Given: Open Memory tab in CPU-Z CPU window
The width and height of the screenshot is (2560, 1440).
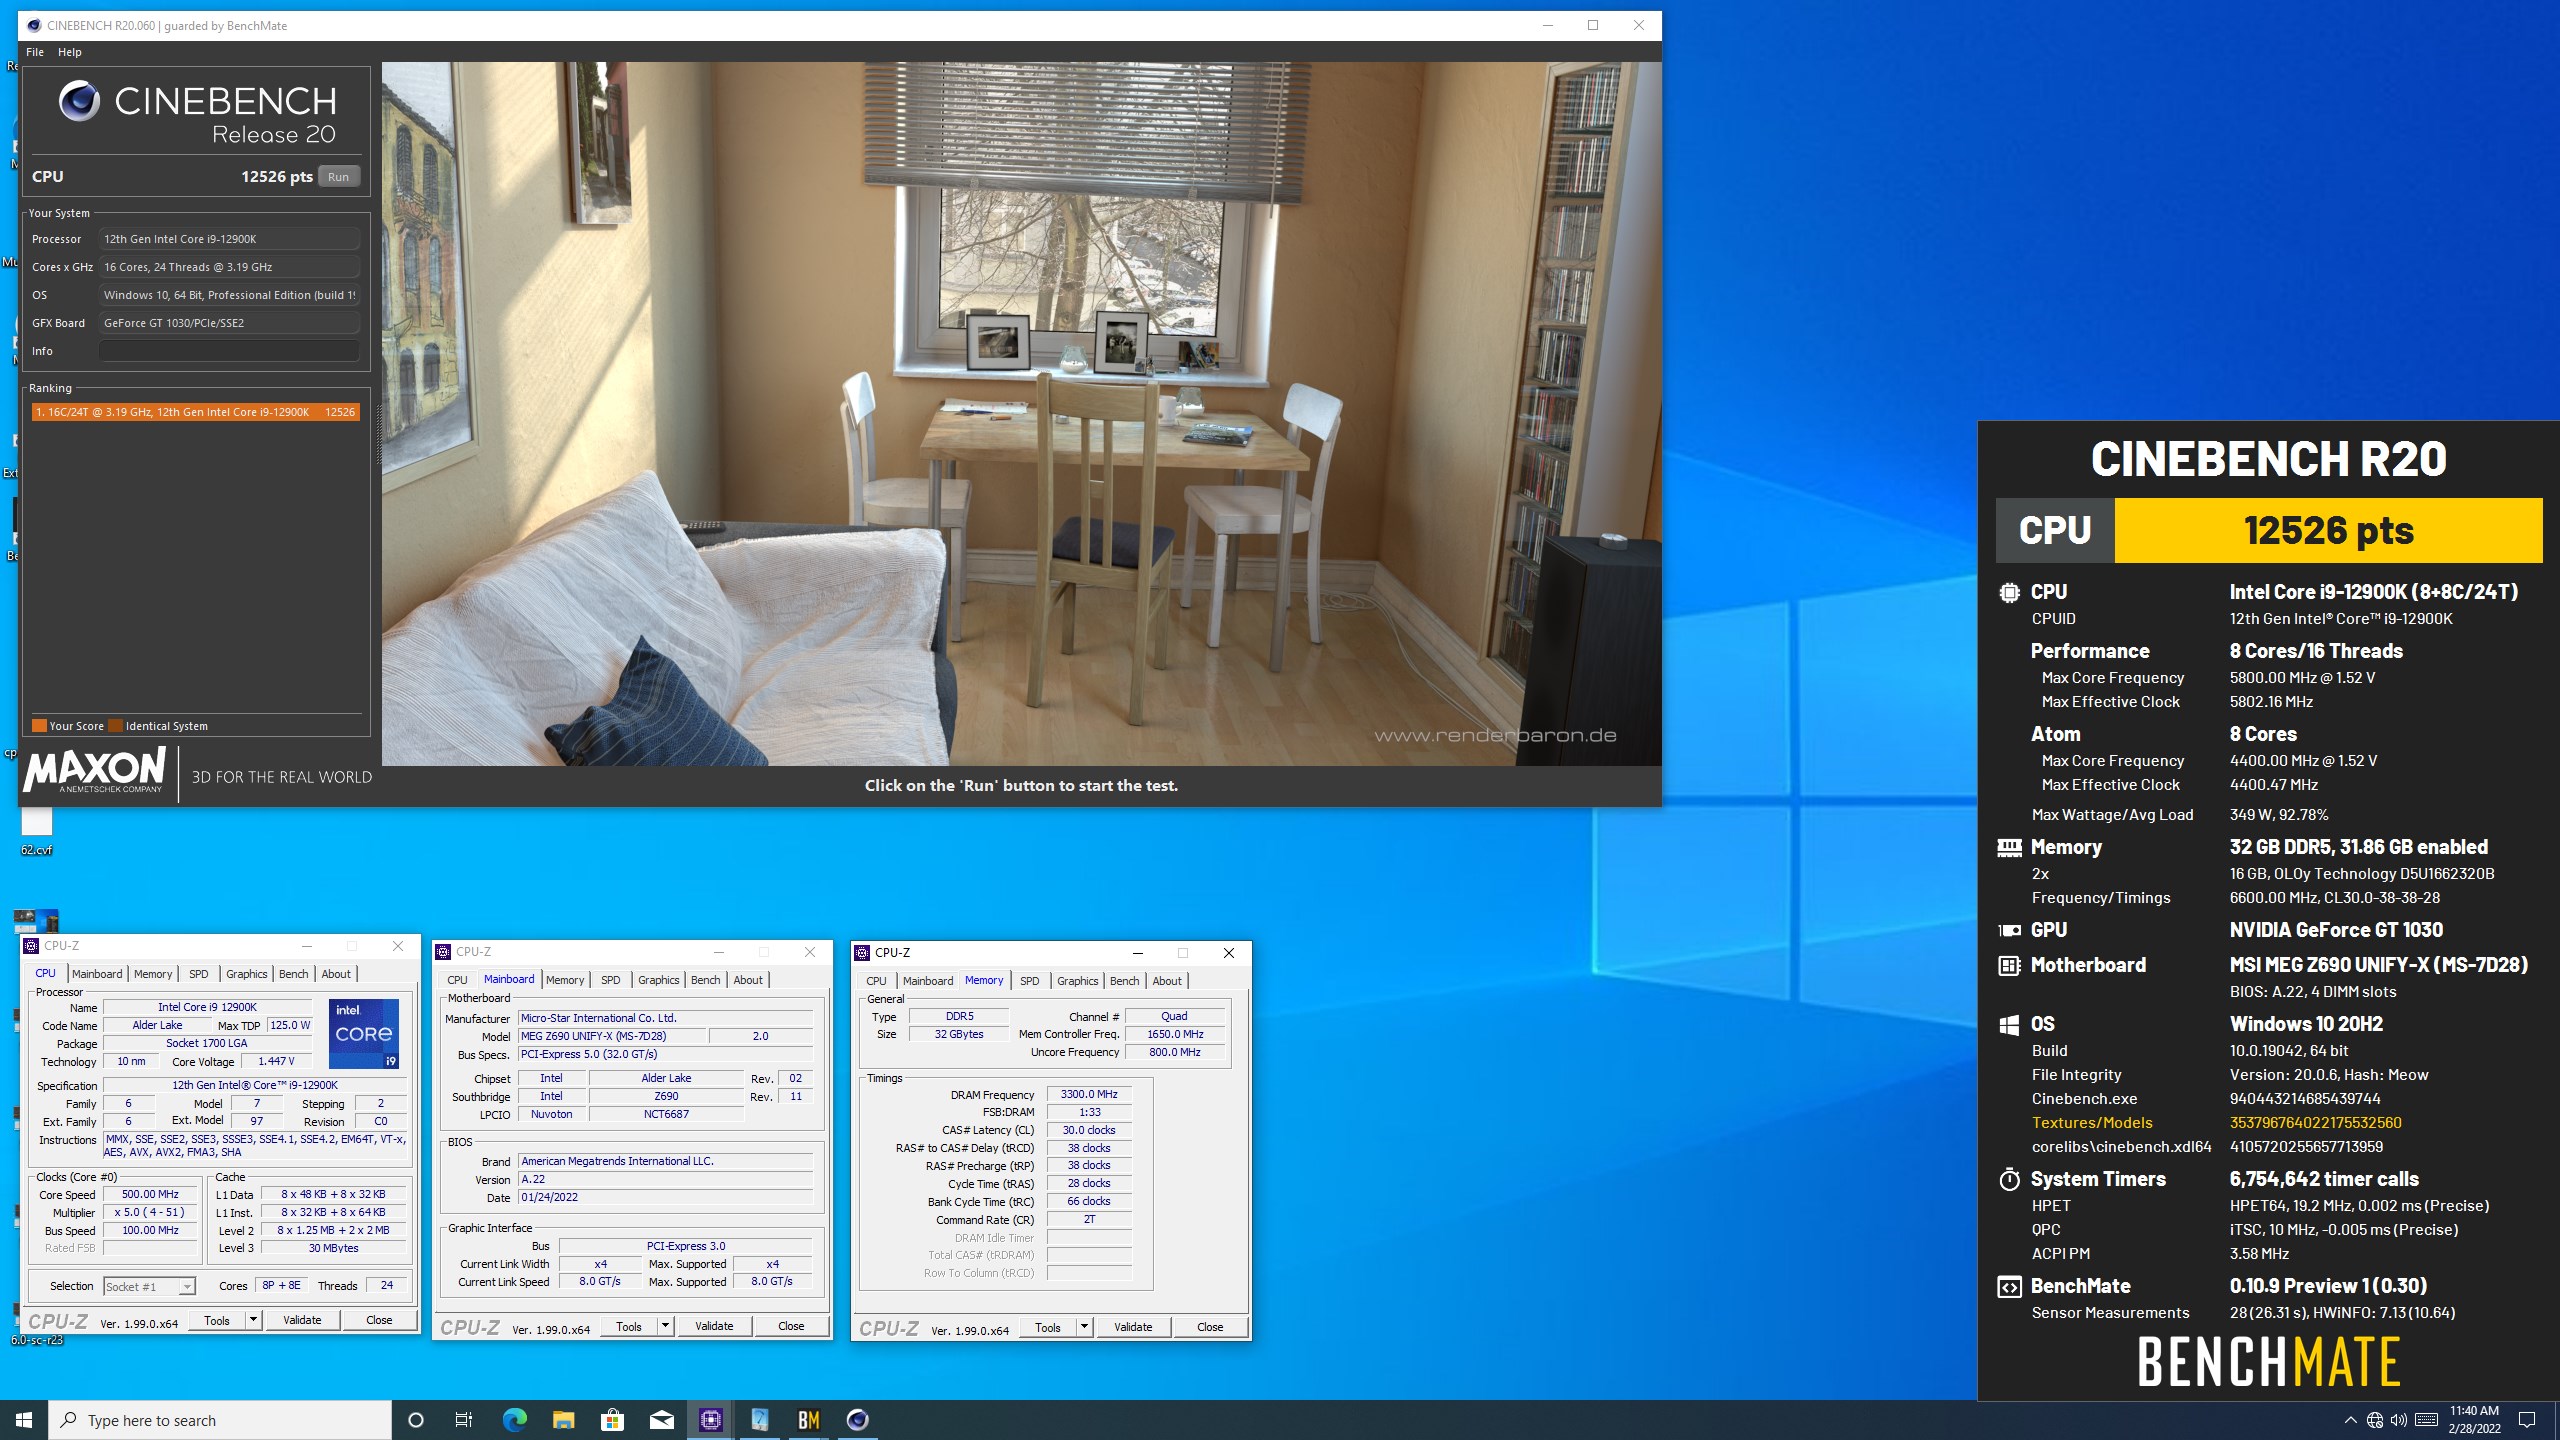Looking at the screenshot, I should (x=153, y=974).
